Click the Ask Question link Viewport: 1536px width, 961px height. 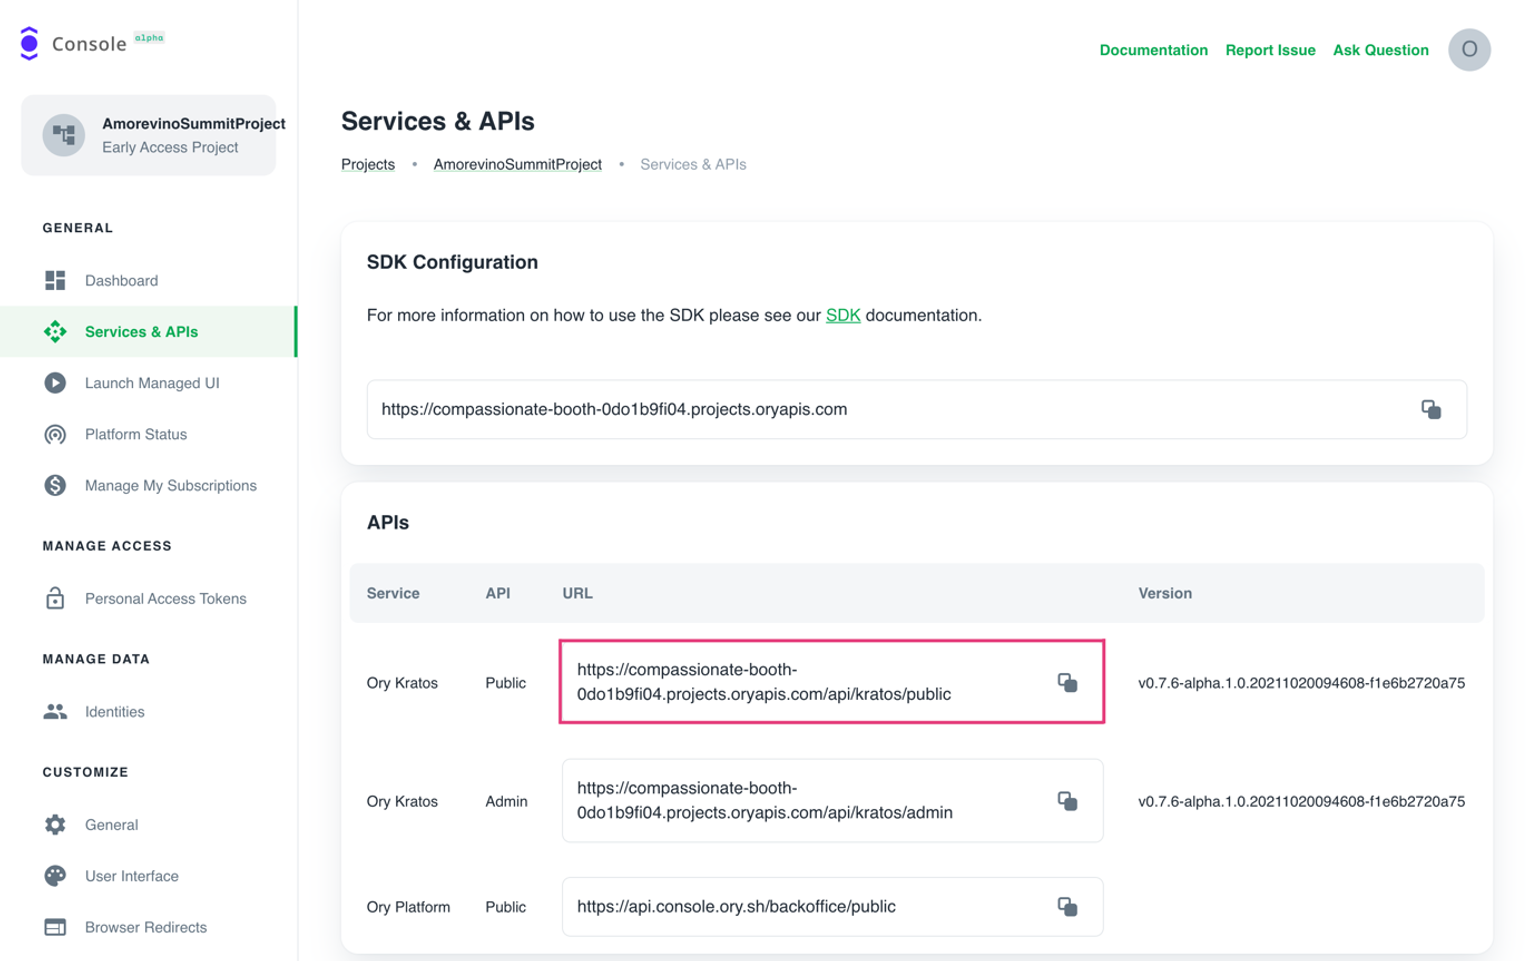tap(1380, 50)
